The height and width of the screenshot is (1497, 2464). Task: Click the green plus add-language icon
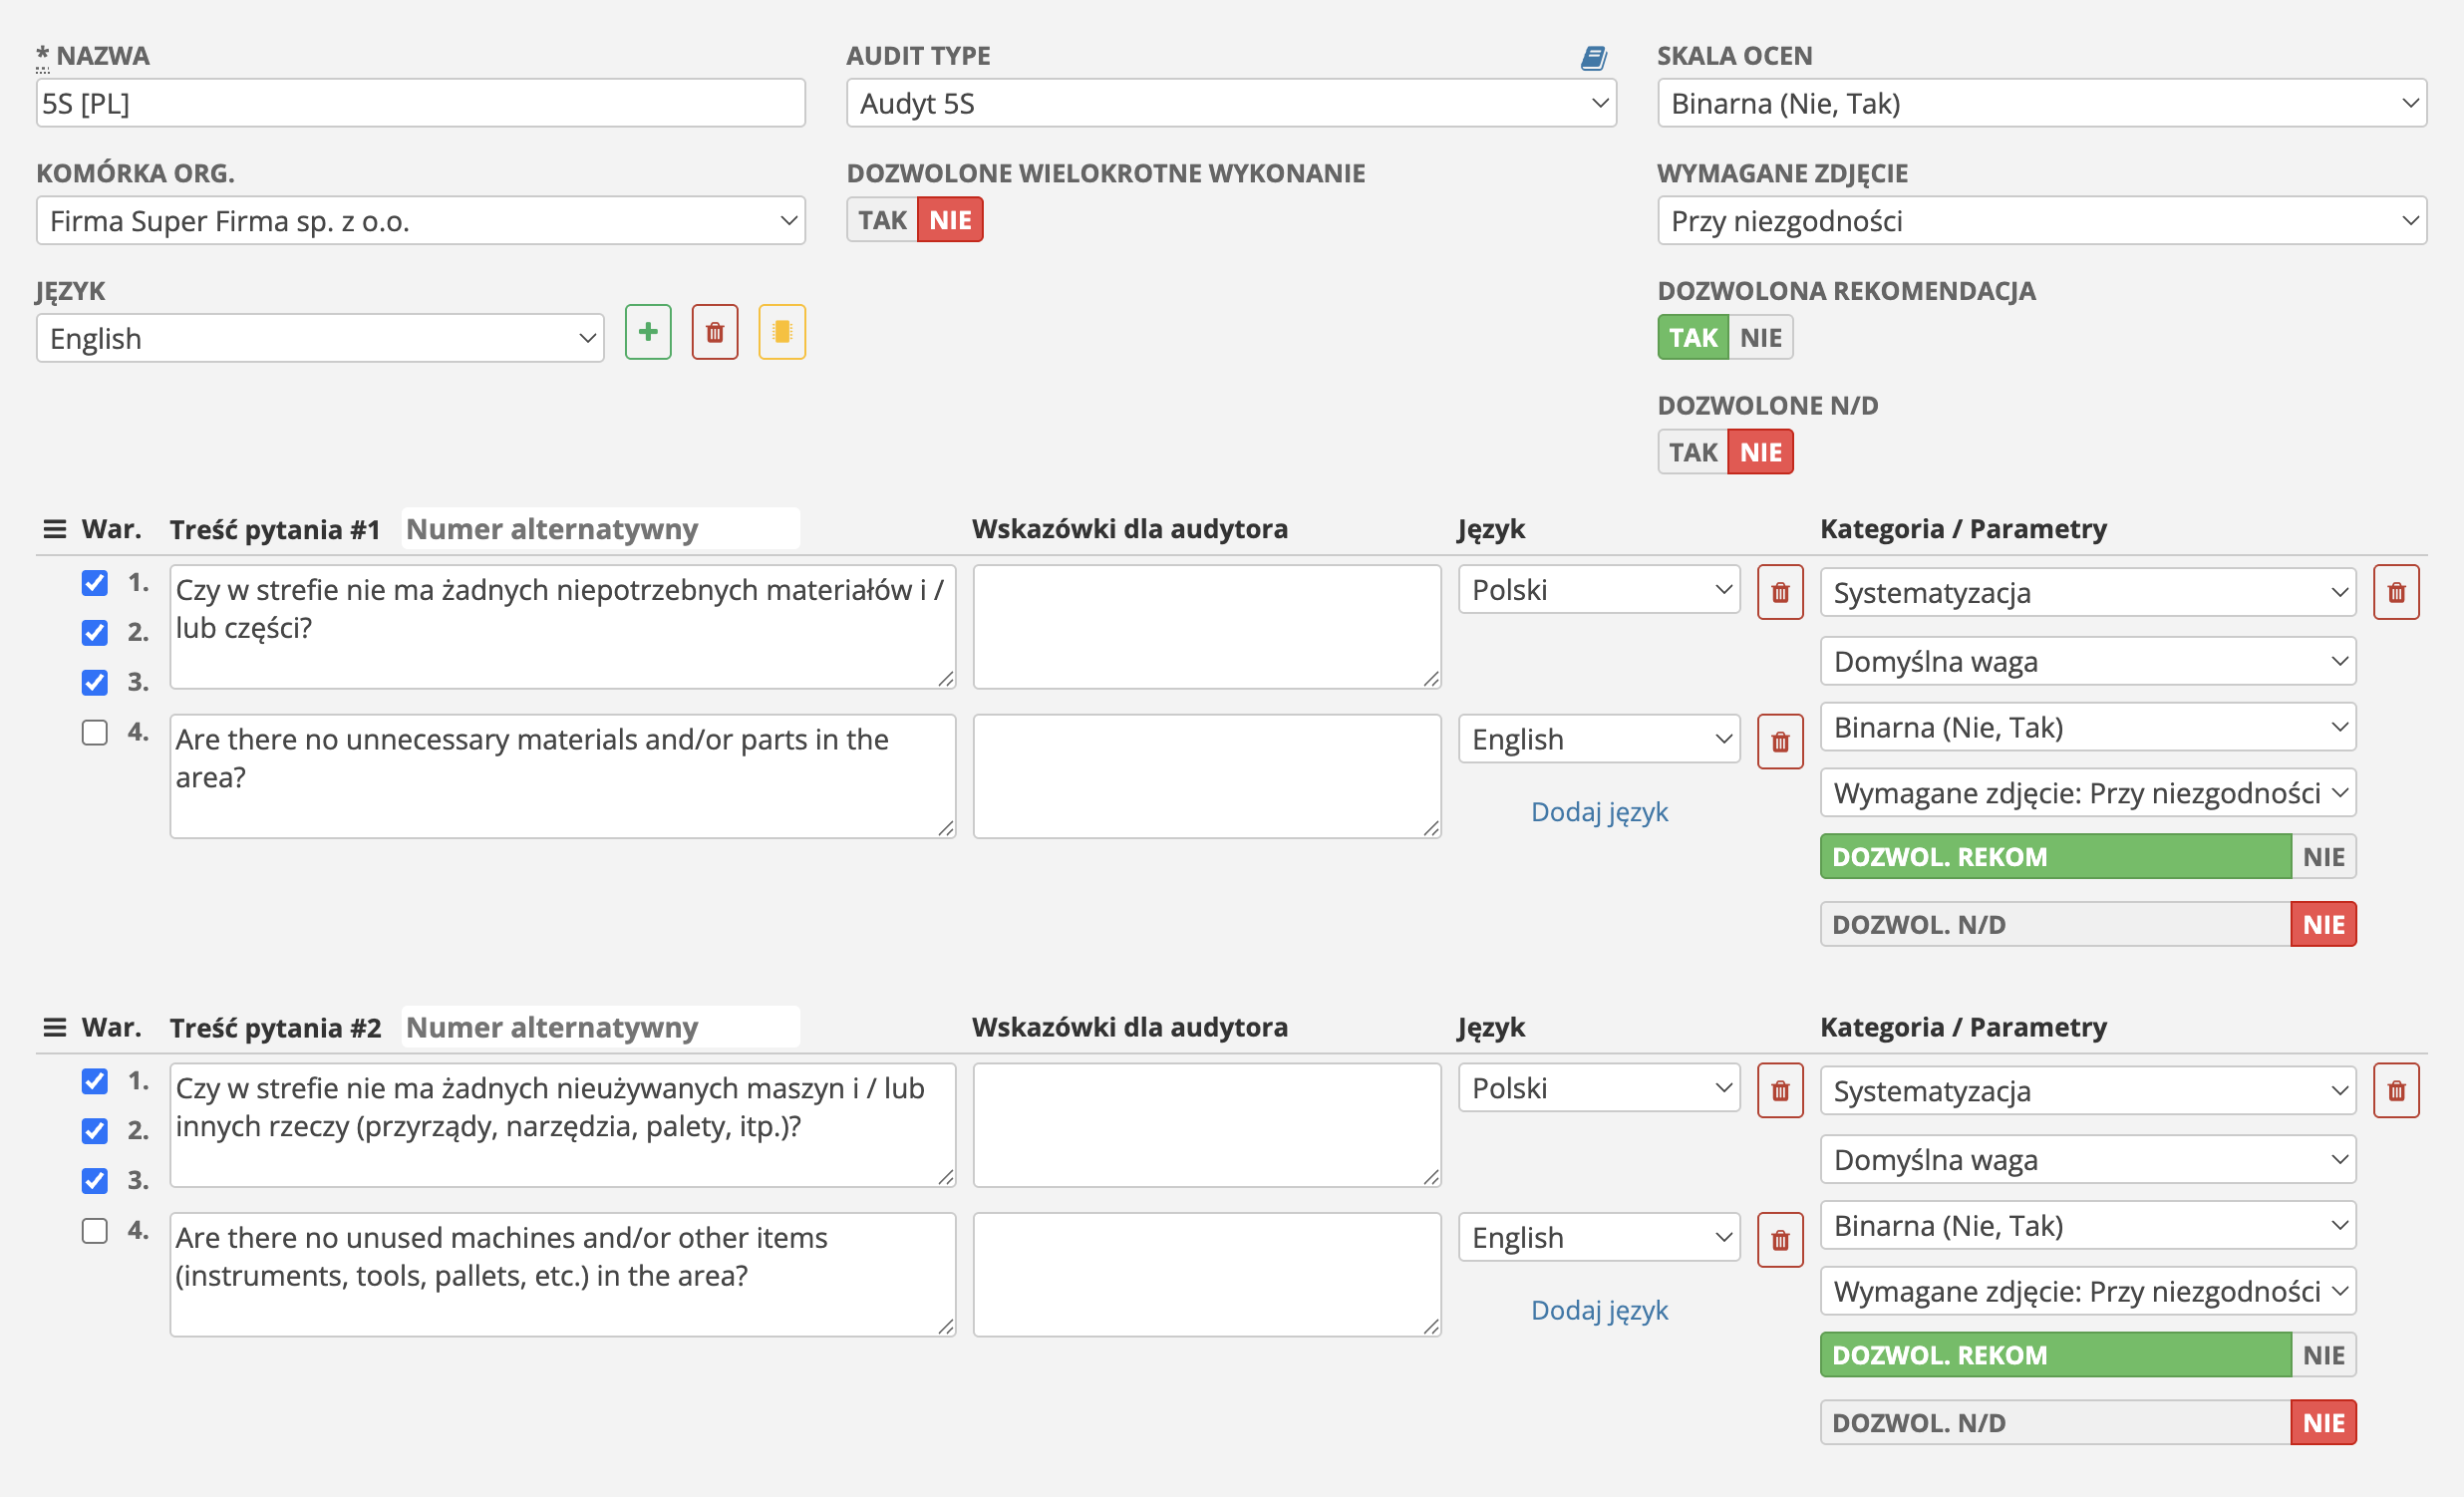pyautogui.click(x=648, y=332)
